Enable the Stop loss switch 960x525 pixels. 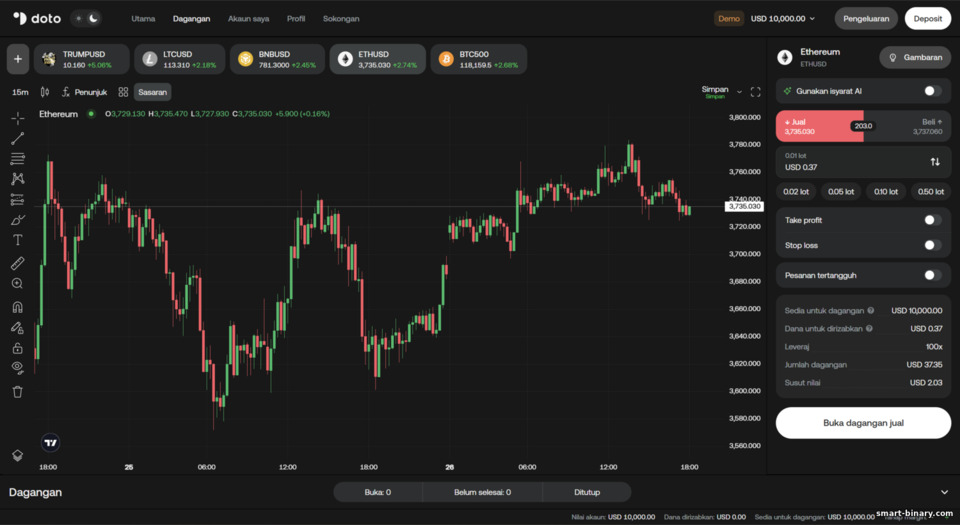coord(932,245)
